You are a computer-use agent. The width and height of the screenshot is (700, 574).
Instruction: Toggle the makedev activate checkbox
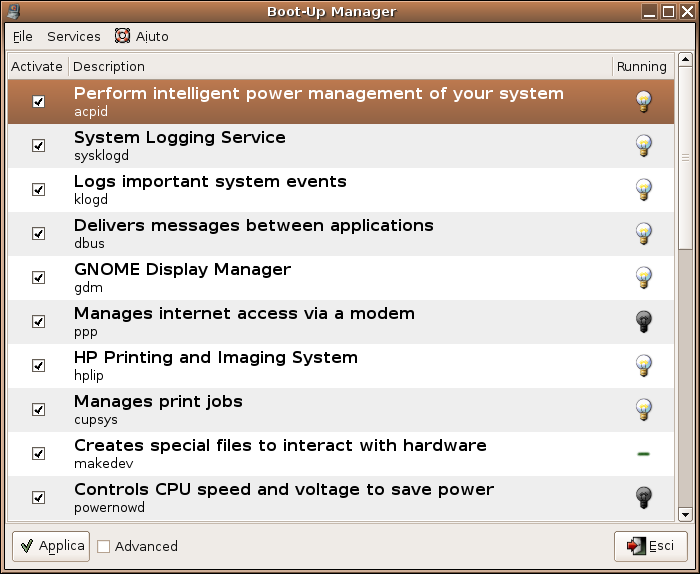pos(38,453)
